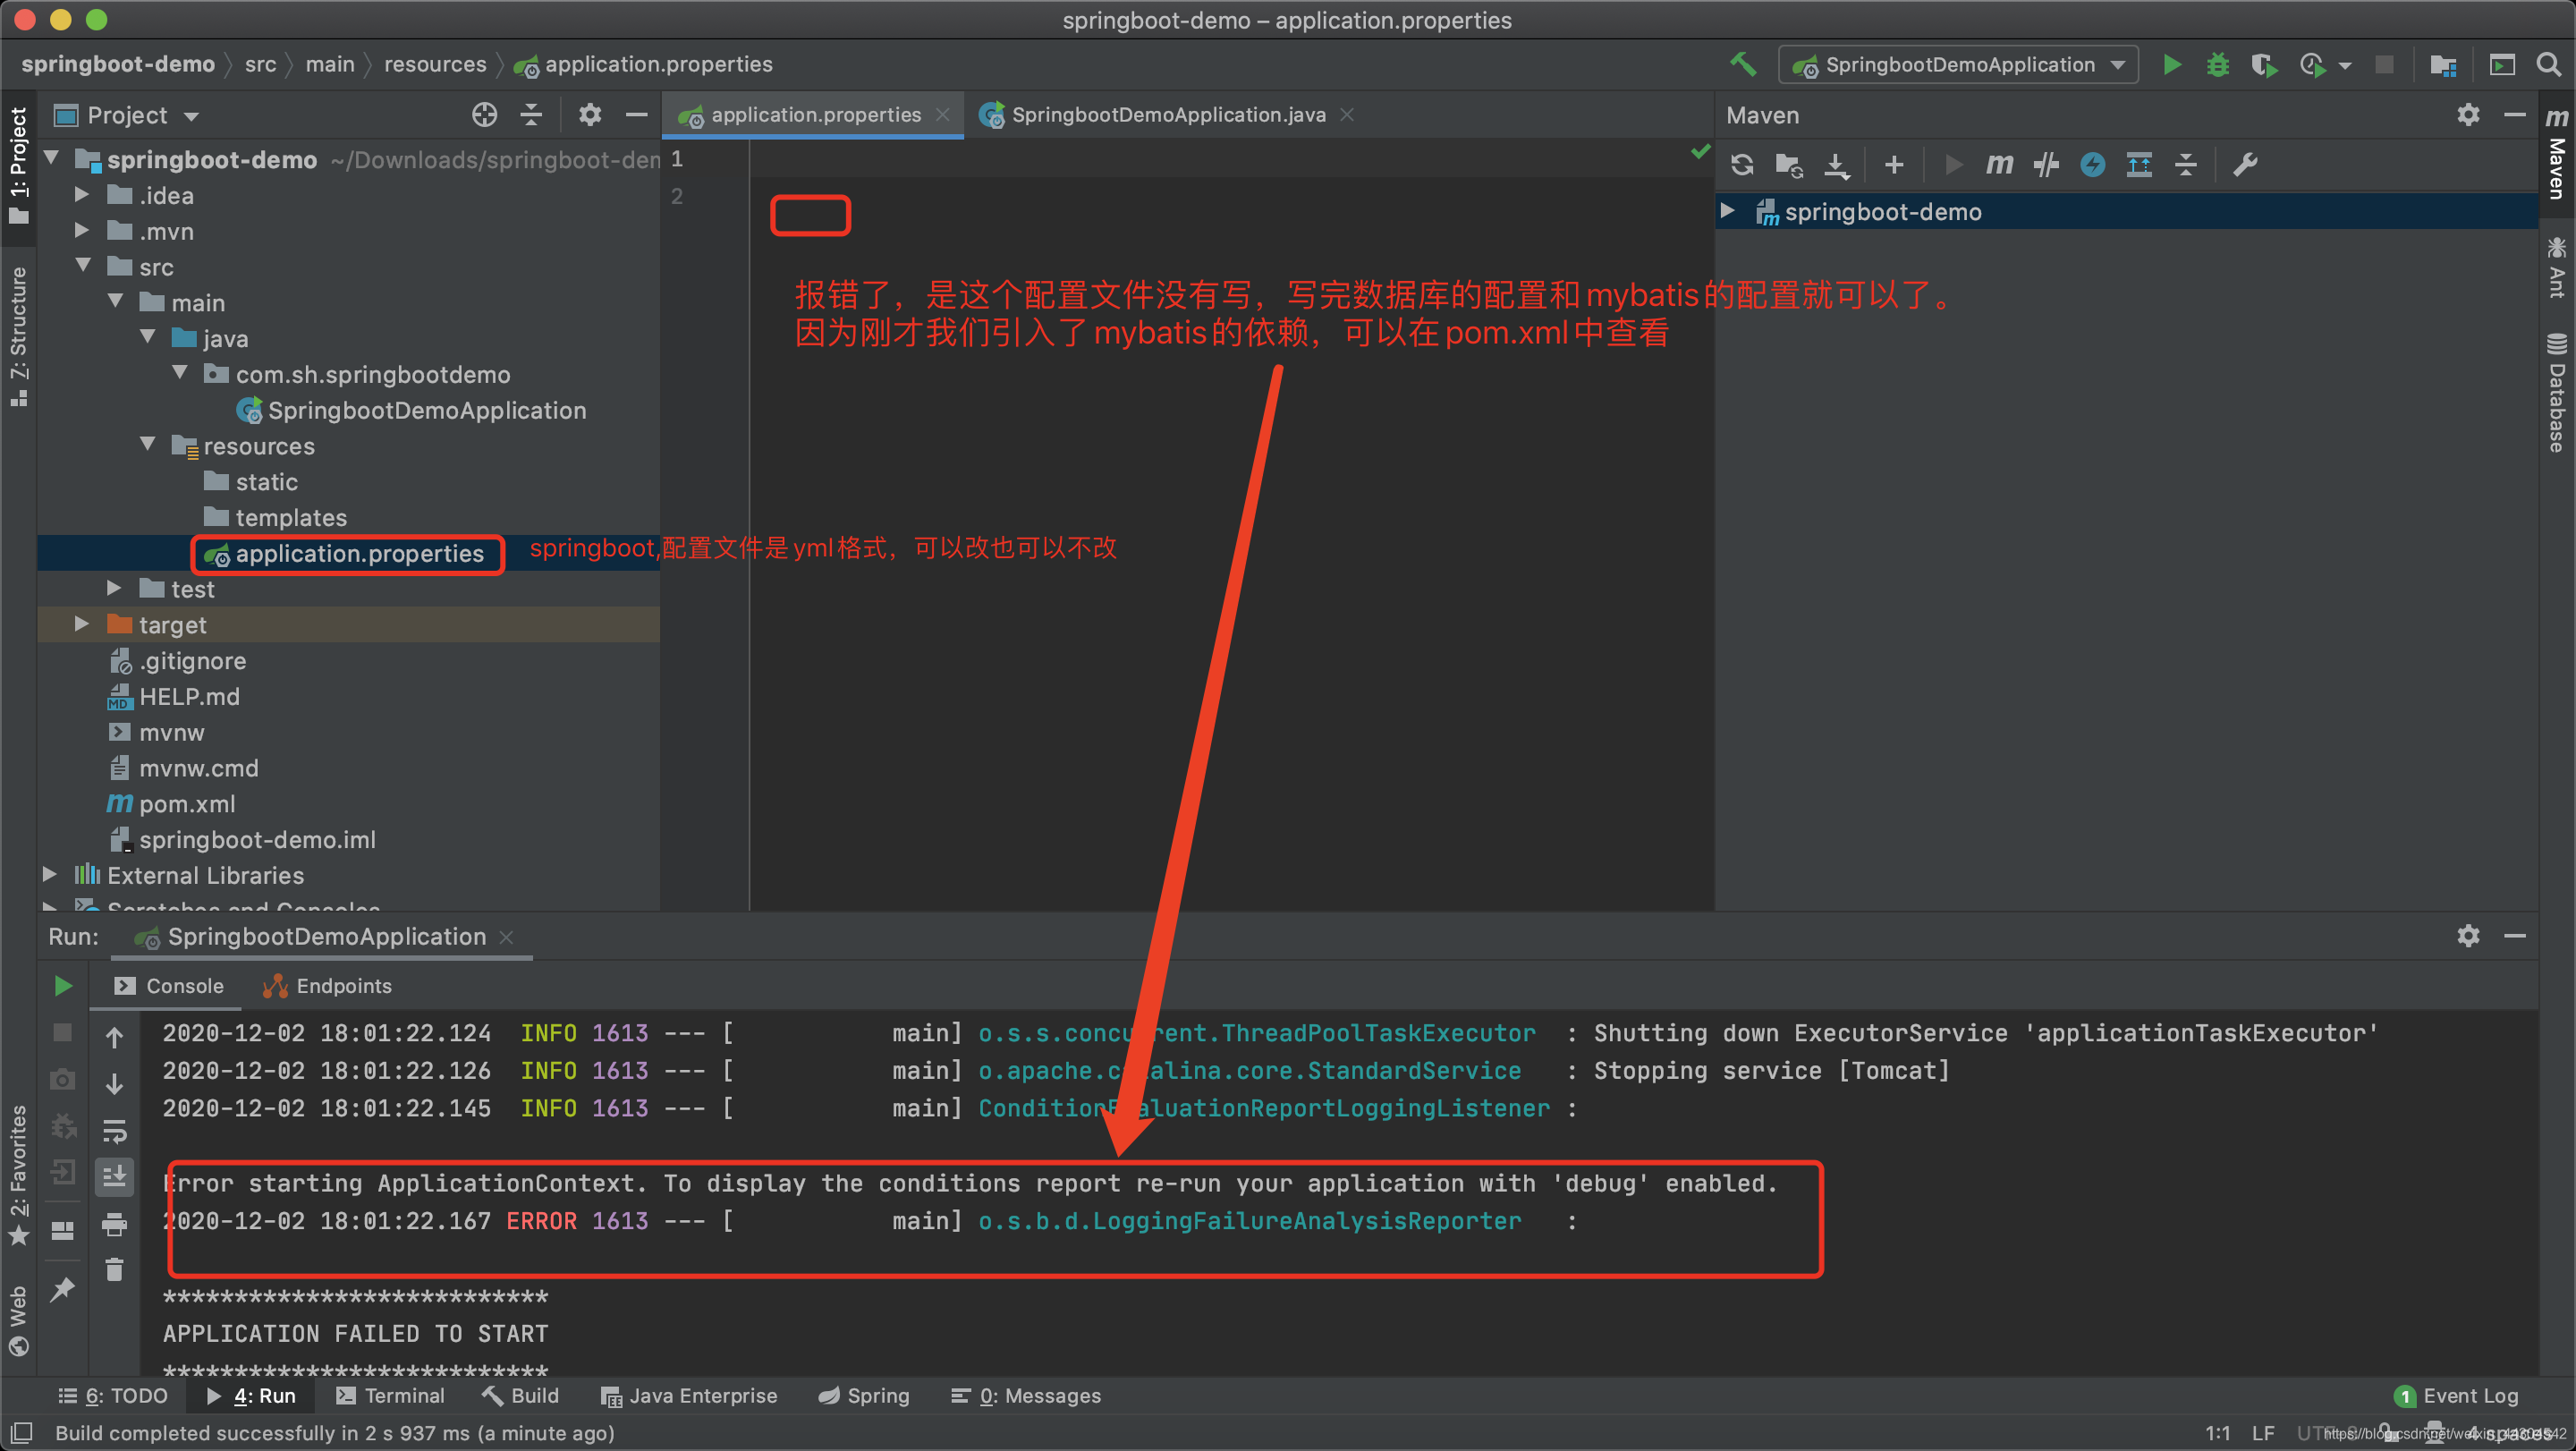This screenshot has height=1451, width=2576.
Task: Close SpringbootDemoApplication run tab
Action: (x=506, y=936)
